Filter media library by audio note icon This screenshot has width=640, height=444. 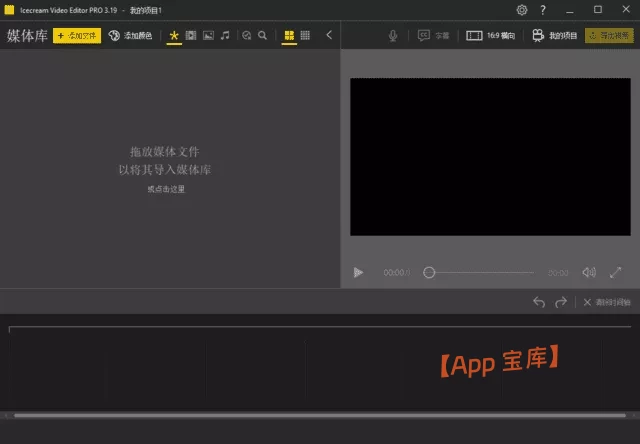(225, 36)
